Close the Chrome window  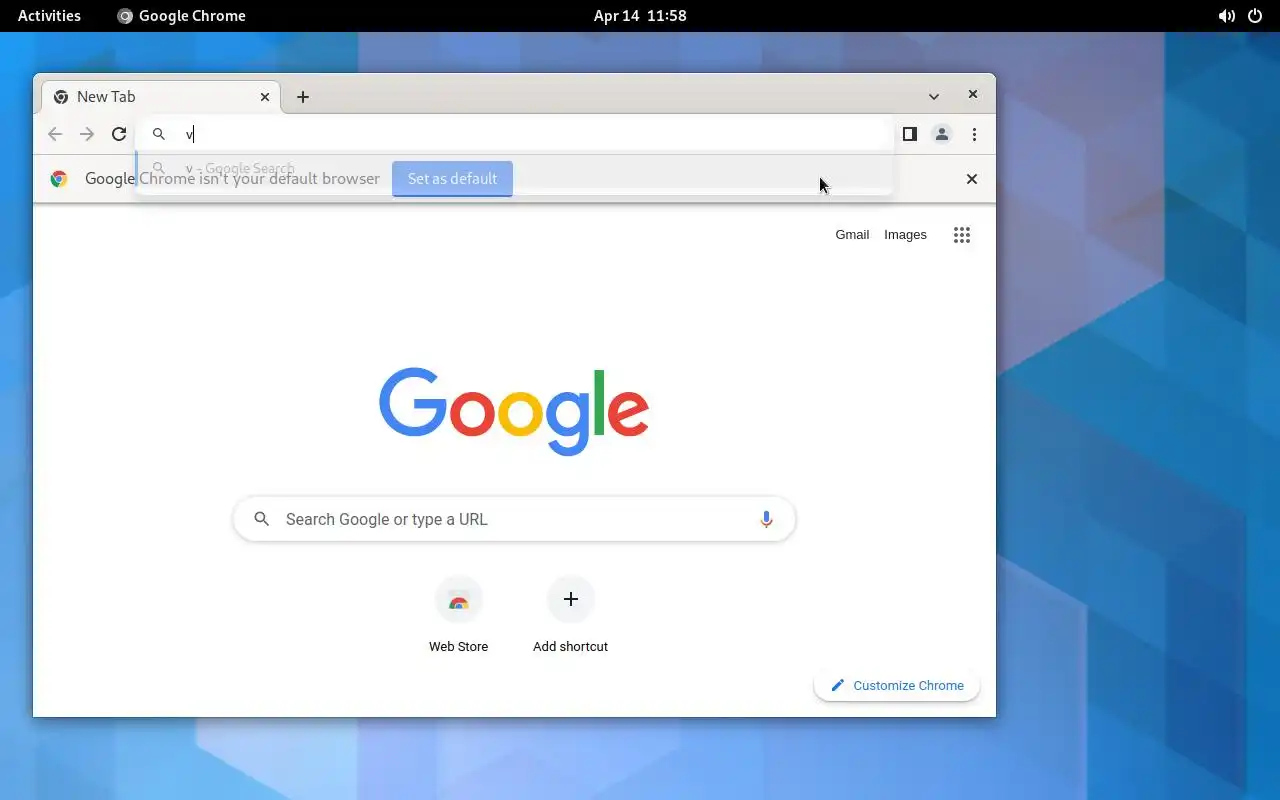point(972,94)
